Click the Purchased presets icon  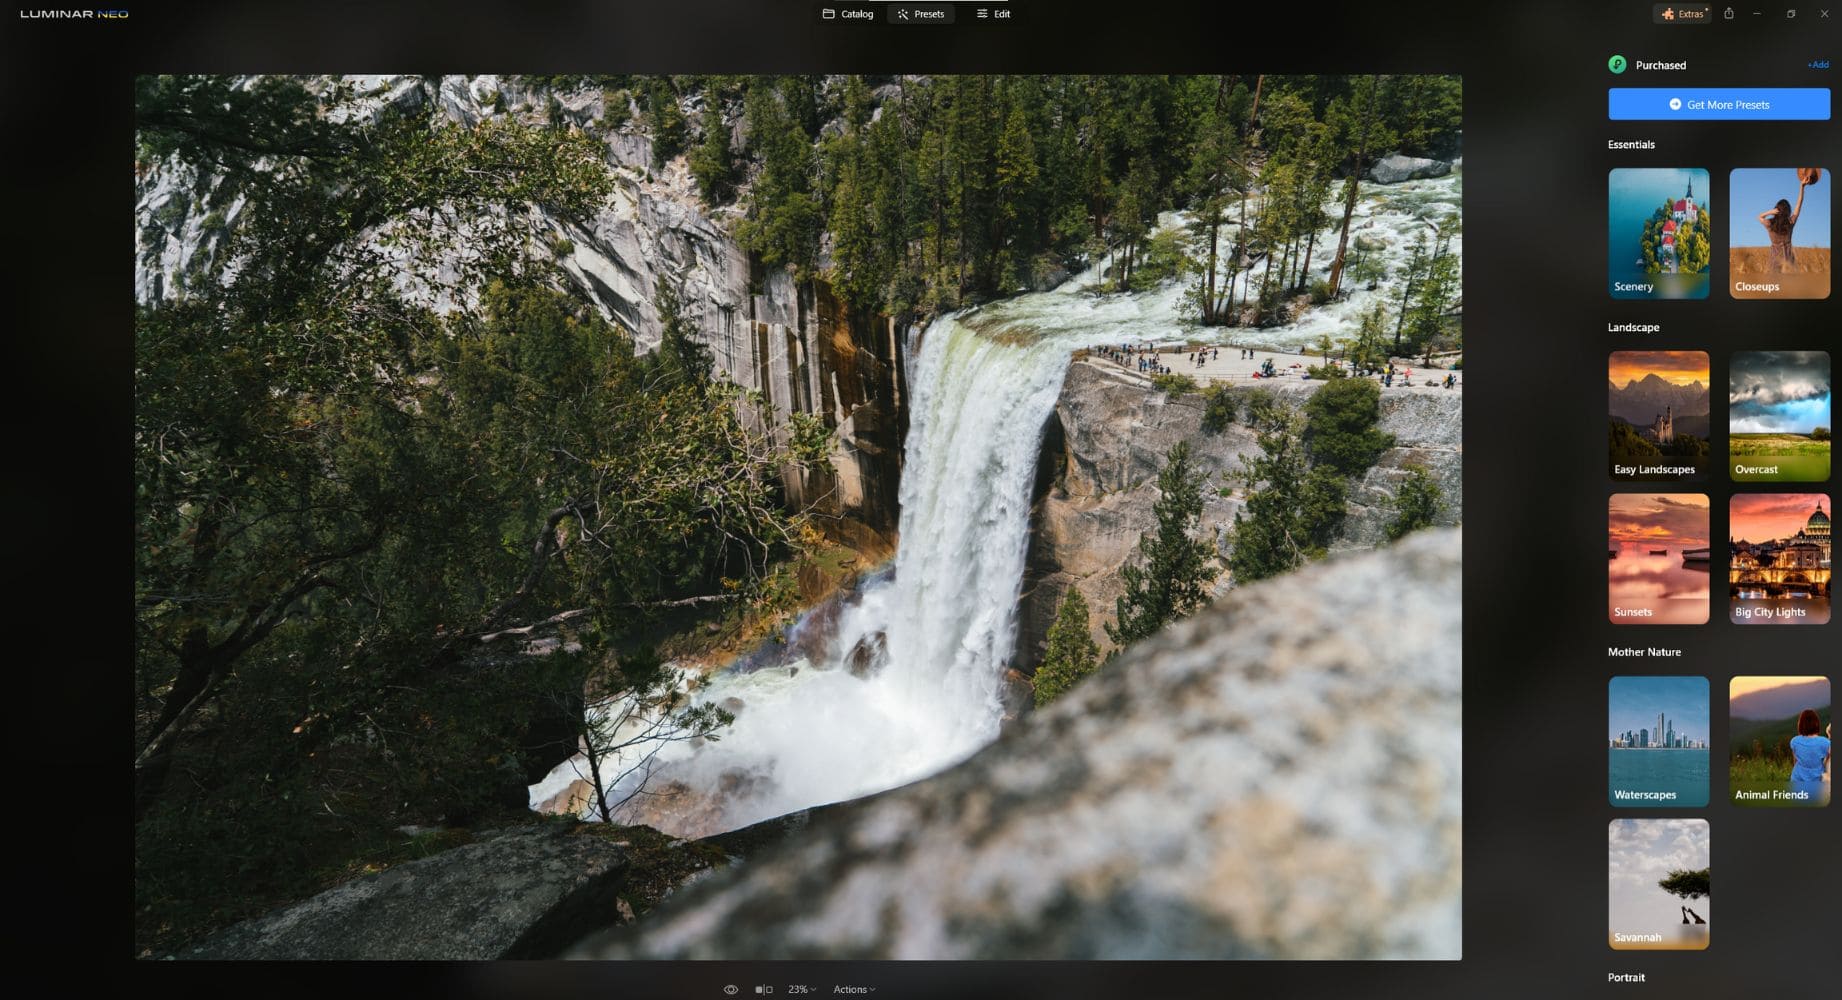tap(1618, 64)
